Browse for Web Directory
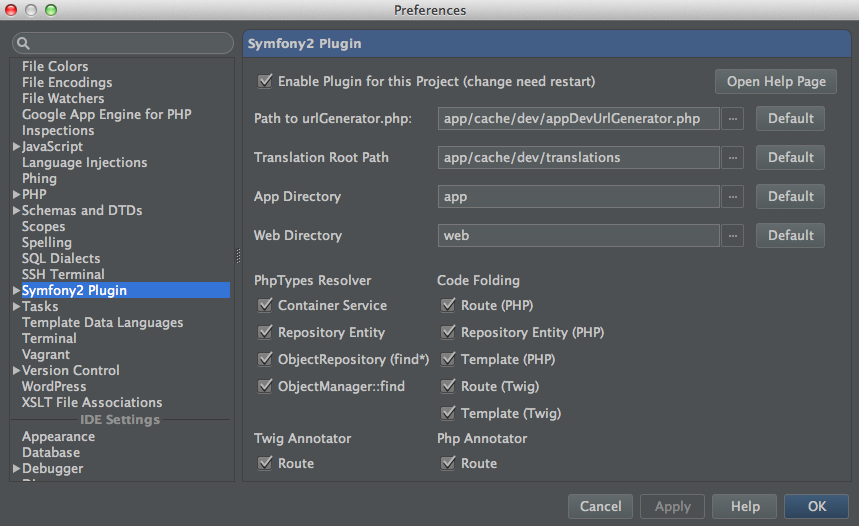This screenshot has width=859, height=526. pyautogui.click(x=732, y=236)
